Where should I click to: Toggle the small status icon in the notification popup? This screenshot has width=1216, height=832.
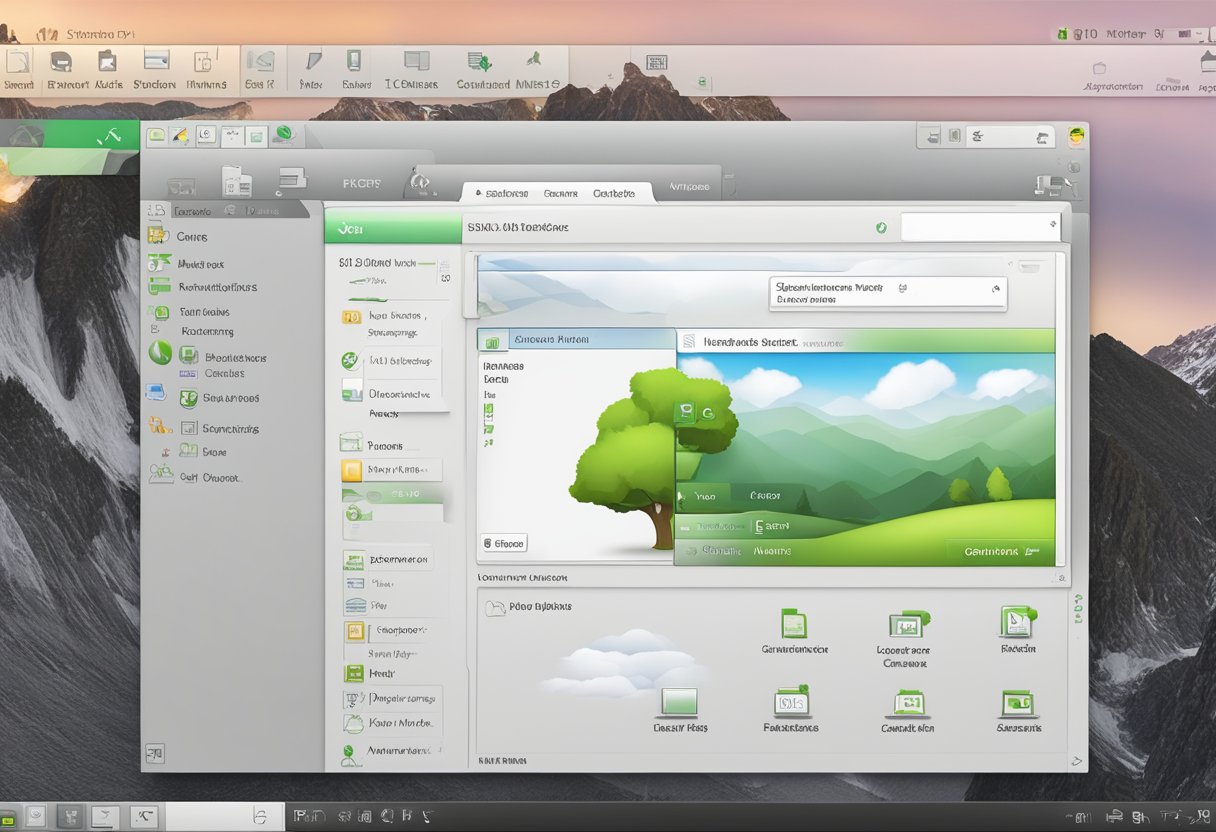pos(903,288)
